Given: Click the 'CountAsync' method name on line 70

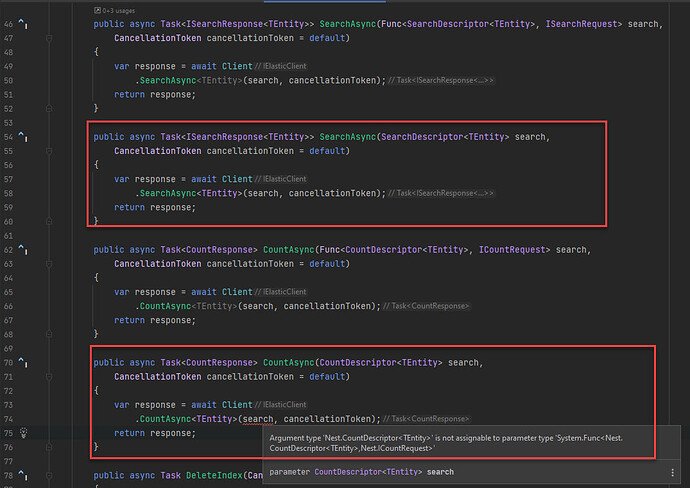Looking at the screenshot, I should coord(289,362).
